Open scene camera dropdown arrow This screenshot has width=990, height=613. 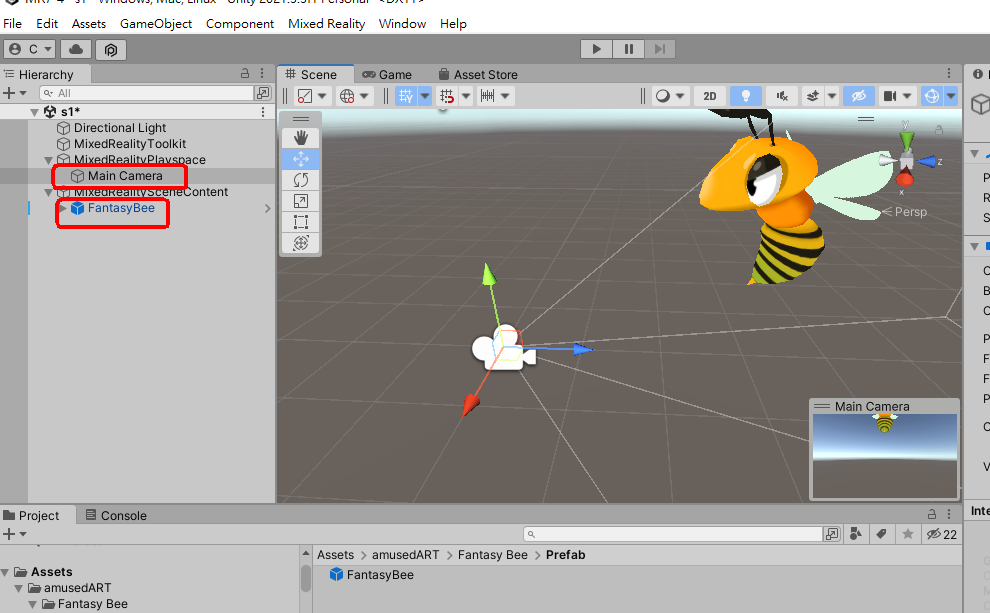pyautogui.click(x=907, y=96)
